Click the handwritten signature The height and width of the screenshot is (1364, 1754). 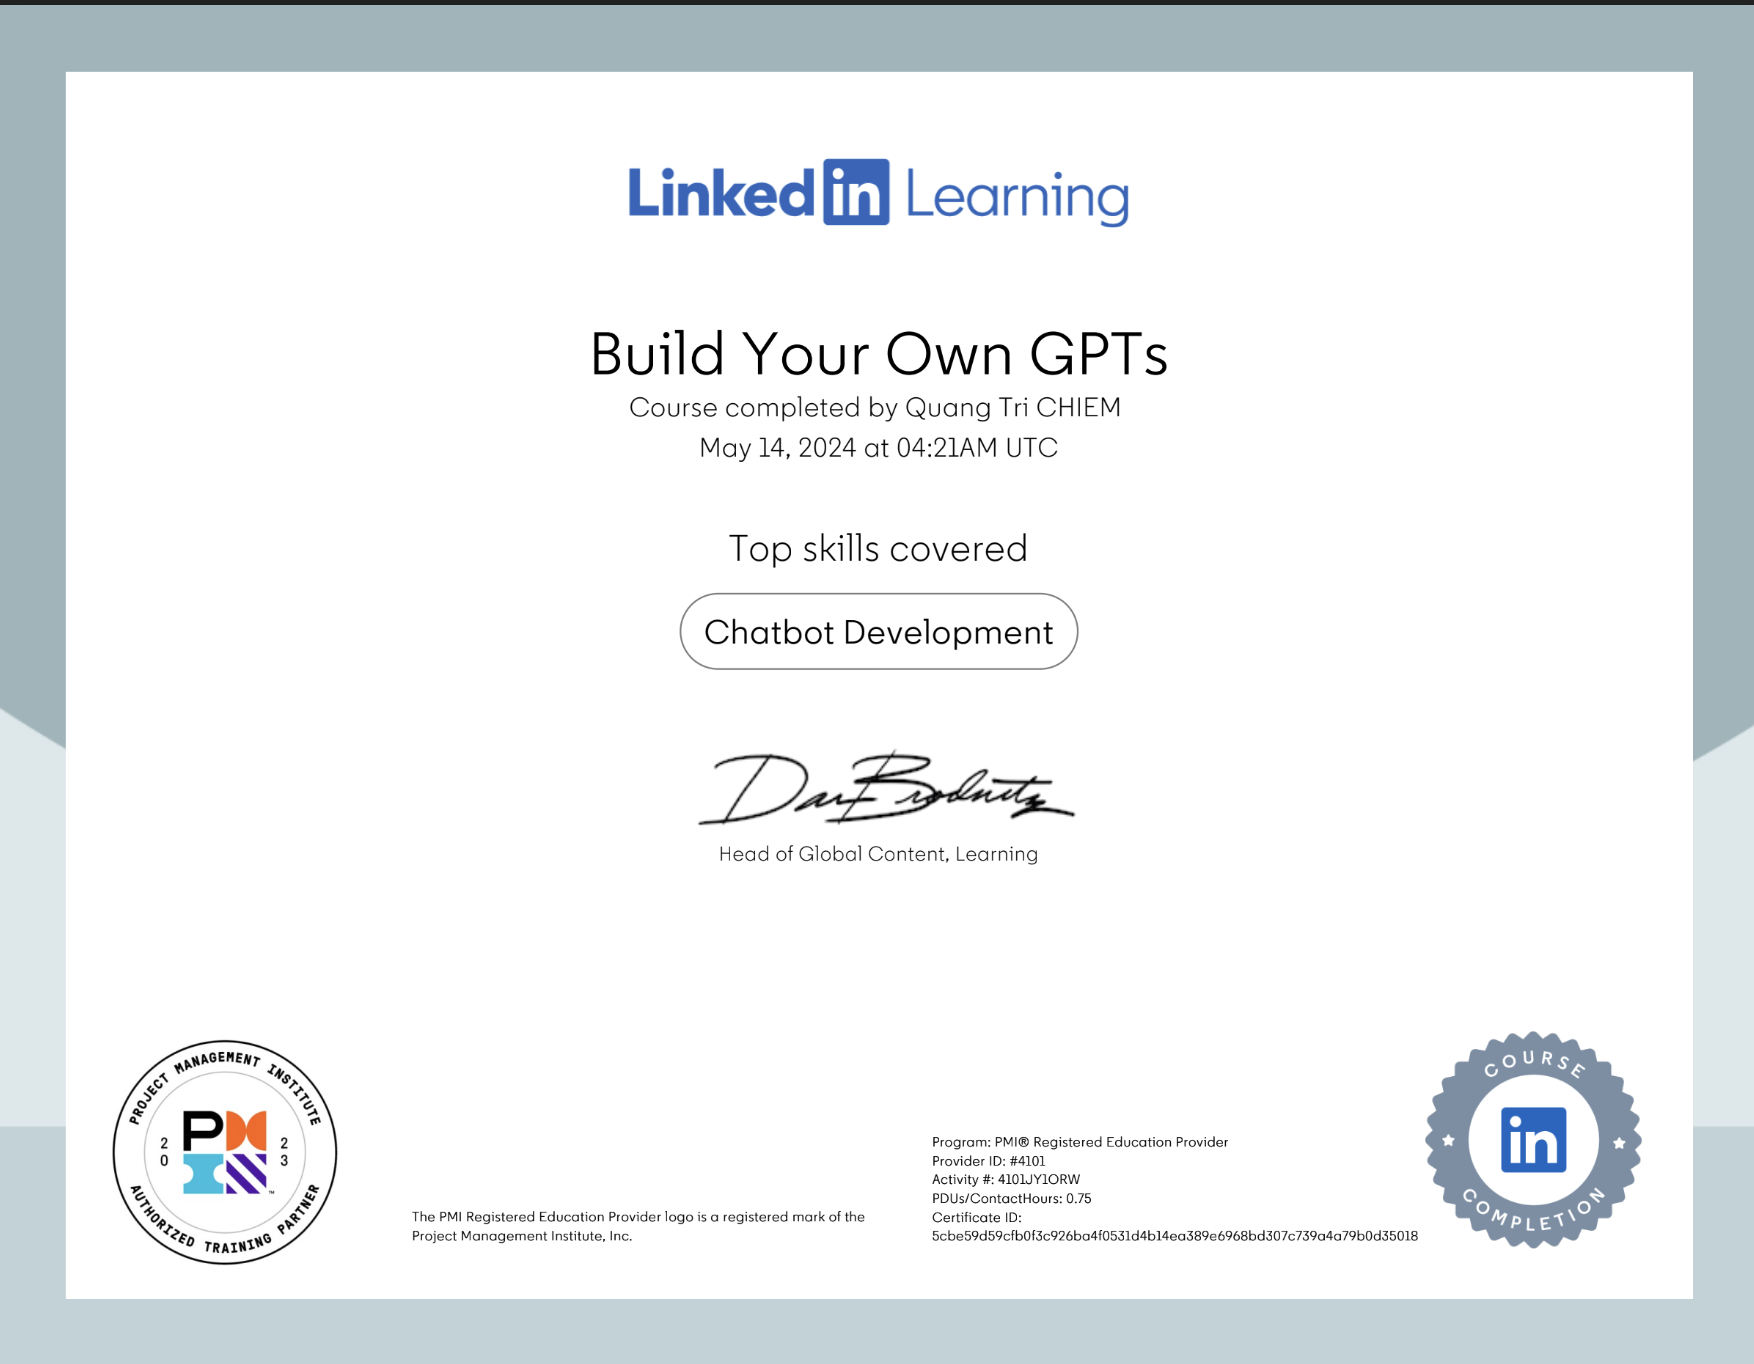click(x=885, y=788)
